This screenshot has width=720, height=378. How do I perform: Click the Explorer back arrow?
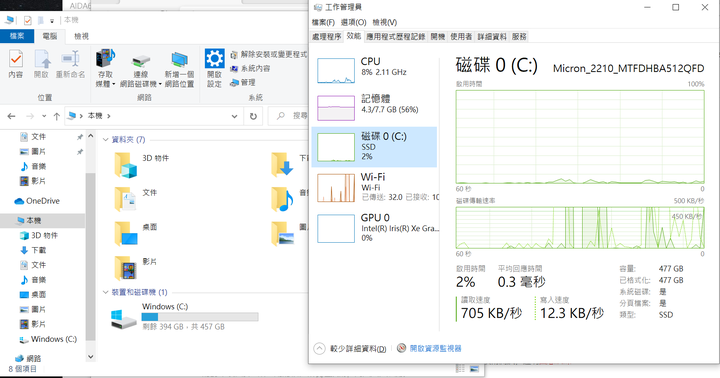tap(11, 116)
